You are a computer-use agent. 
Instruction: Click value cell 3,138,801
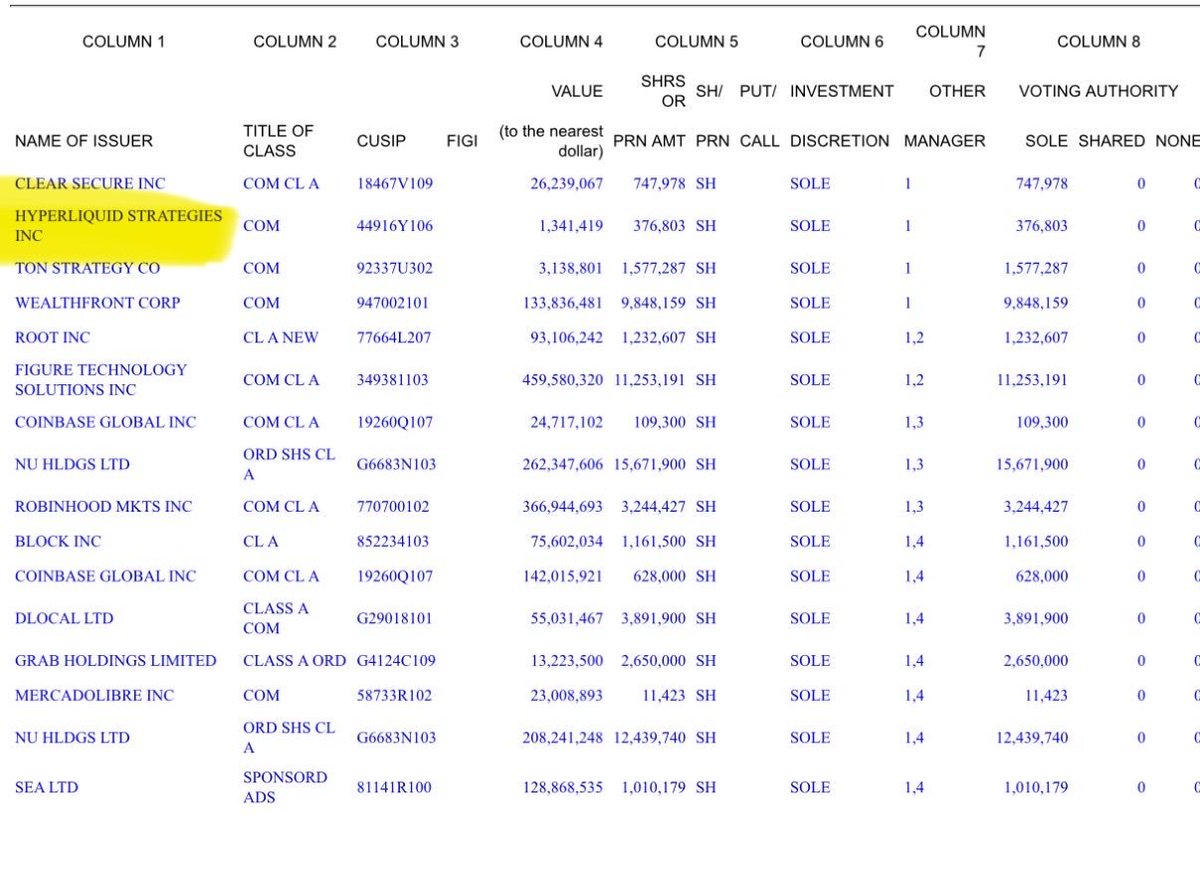click(571, 268)
